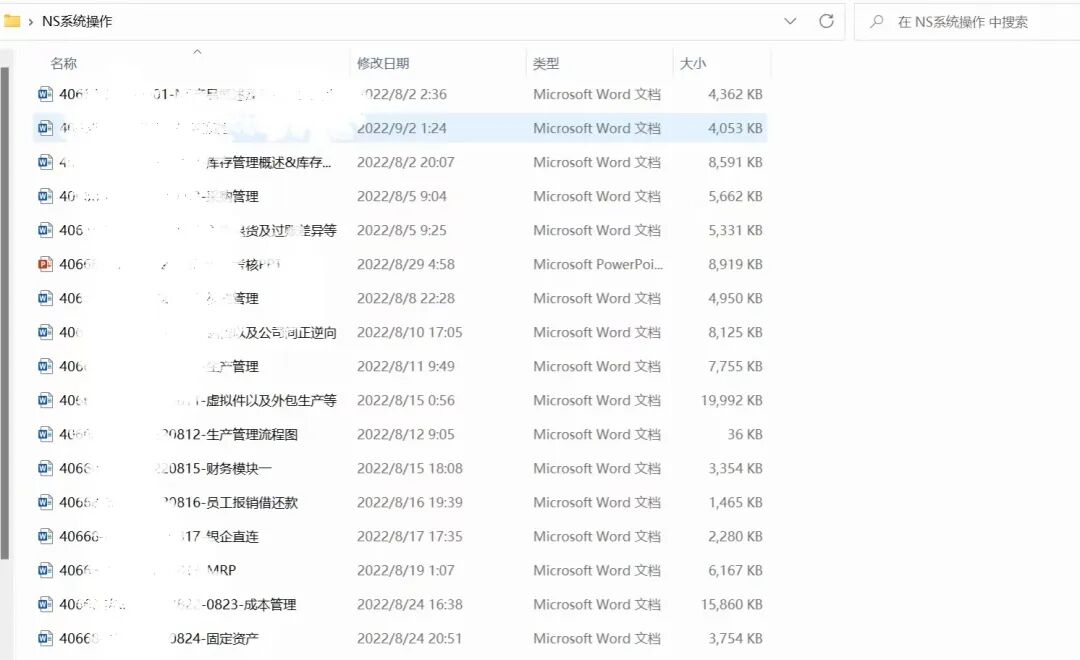Sort files by the 大小 column header
The width and height of the screenshot is (1080, 660).
pos(693,63)
